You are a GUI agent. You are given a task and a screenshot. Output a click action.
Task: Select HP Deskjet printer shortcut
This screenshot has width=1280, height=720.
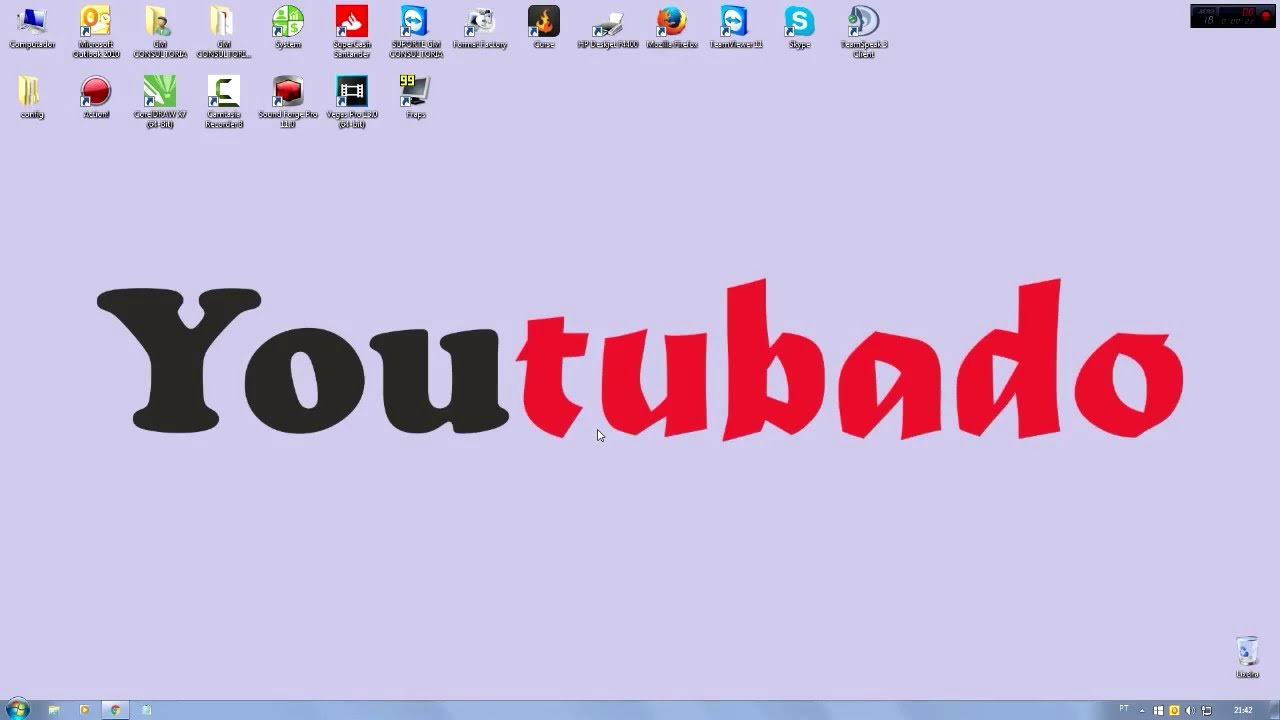pyautogui.click(x=608, y=28)
